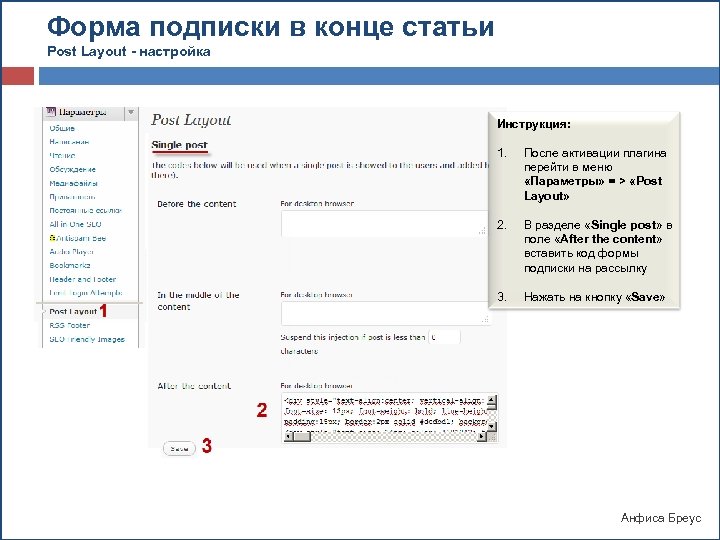The width and height of the screenshot is (720, 540).
Task: Open the Общие settings page
Action: (62, 128)
